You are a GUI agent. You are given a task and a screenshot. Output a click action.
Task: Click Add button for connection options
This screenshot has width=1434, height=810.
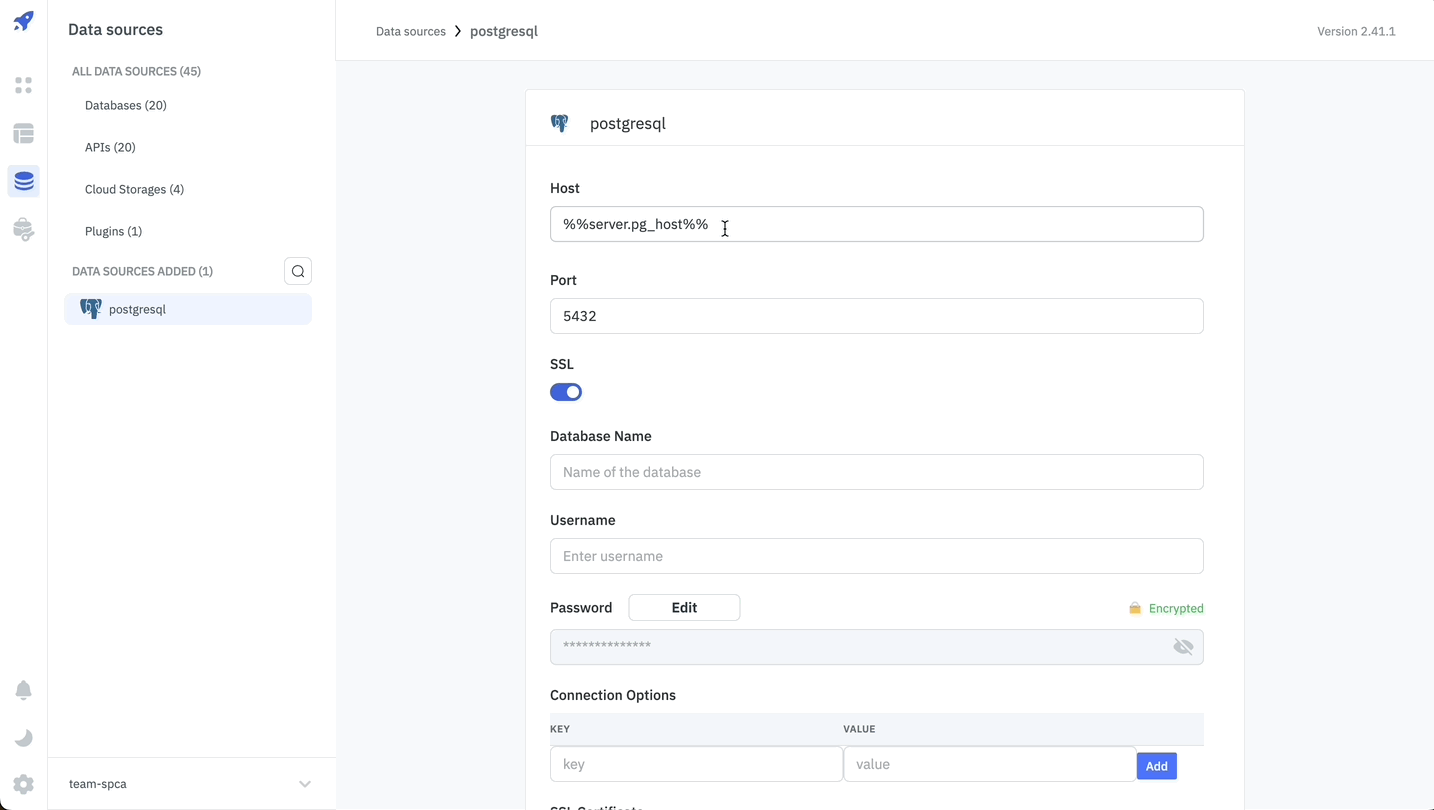click(1156, 766)
